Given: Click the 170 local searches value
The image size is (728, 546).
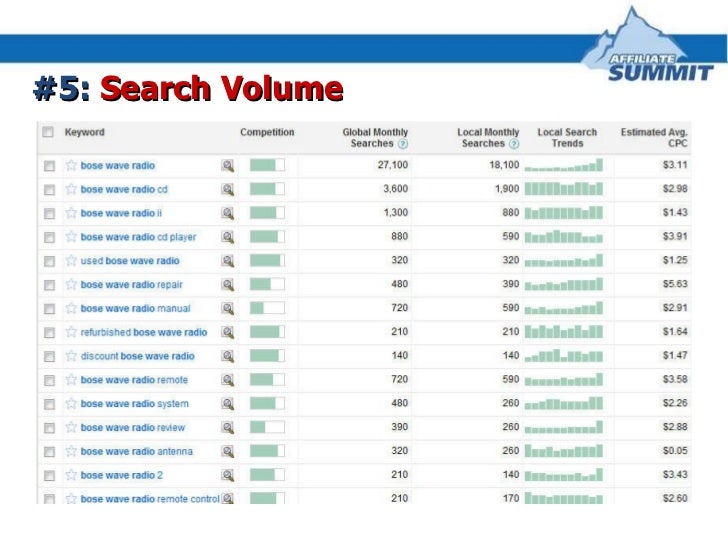Looking at the screenshot, I should 511,498.
